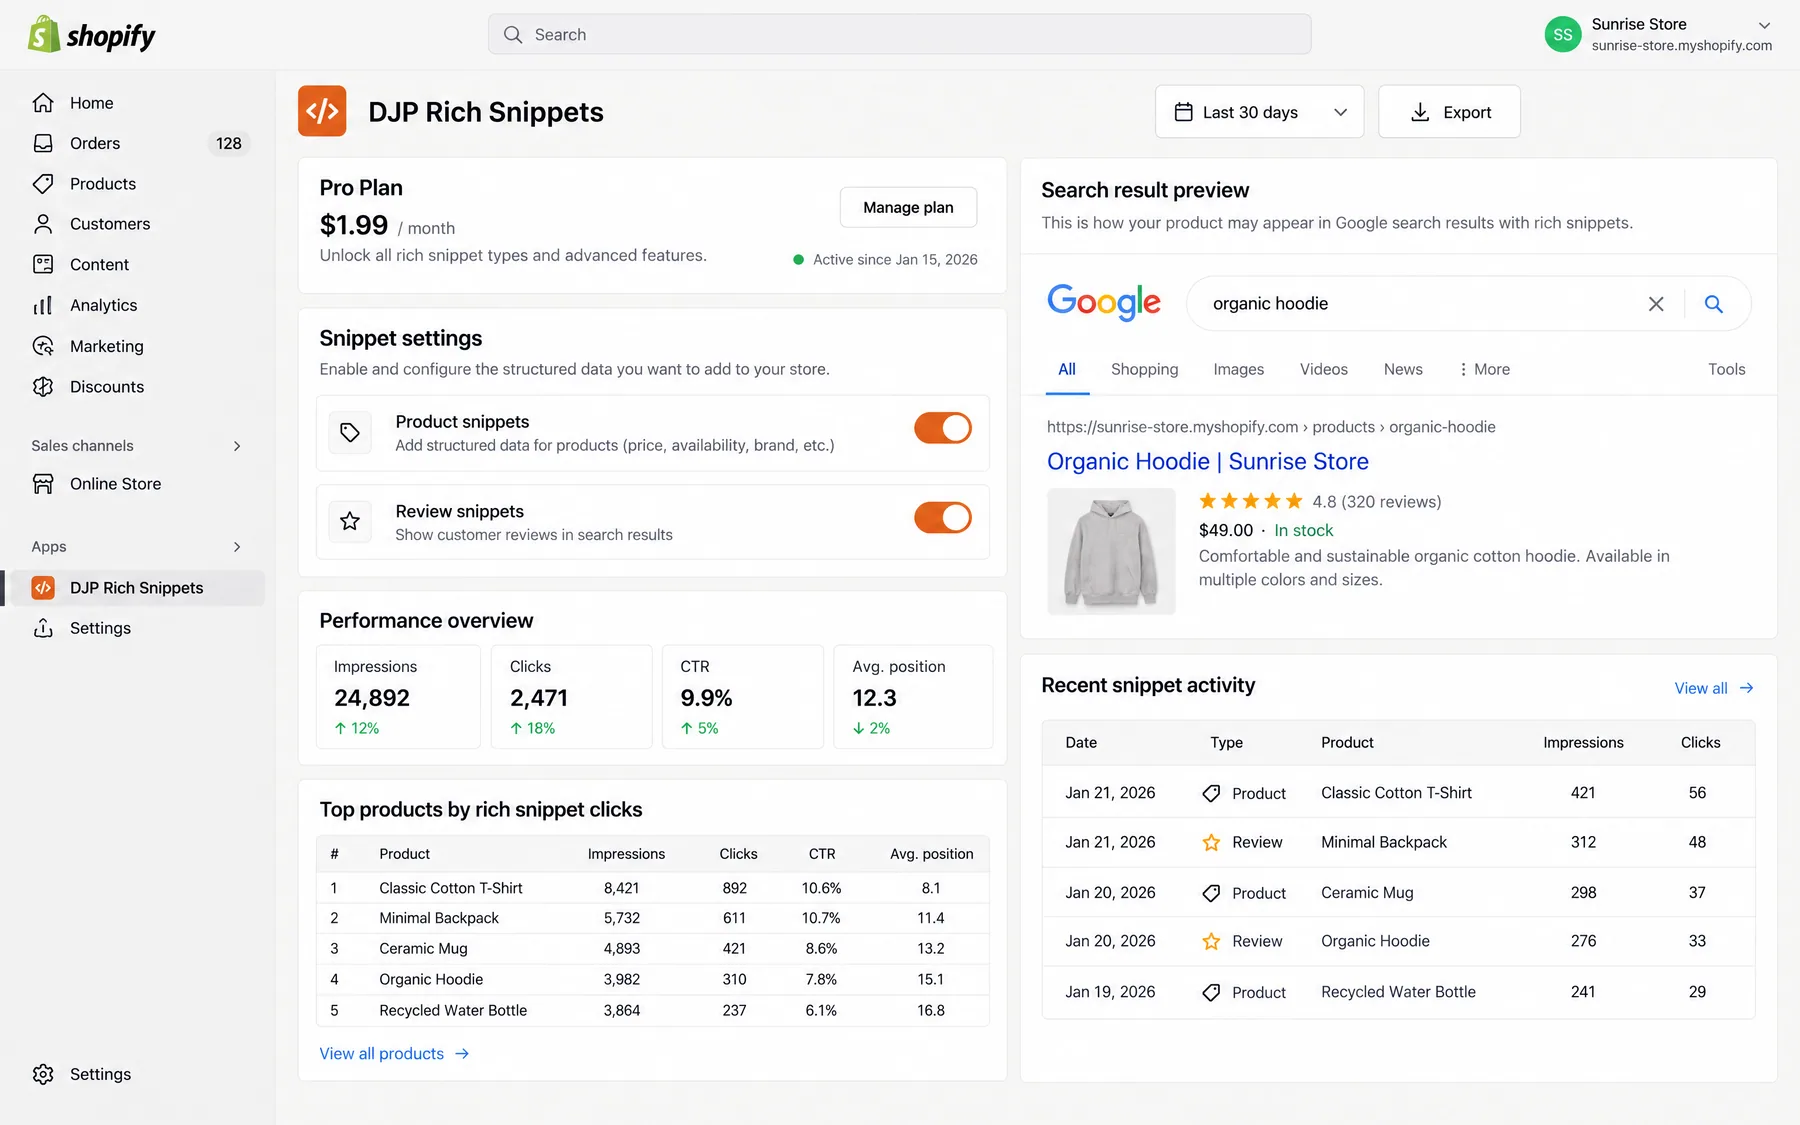Open the More menu in Google preview

click(1485, 369)
